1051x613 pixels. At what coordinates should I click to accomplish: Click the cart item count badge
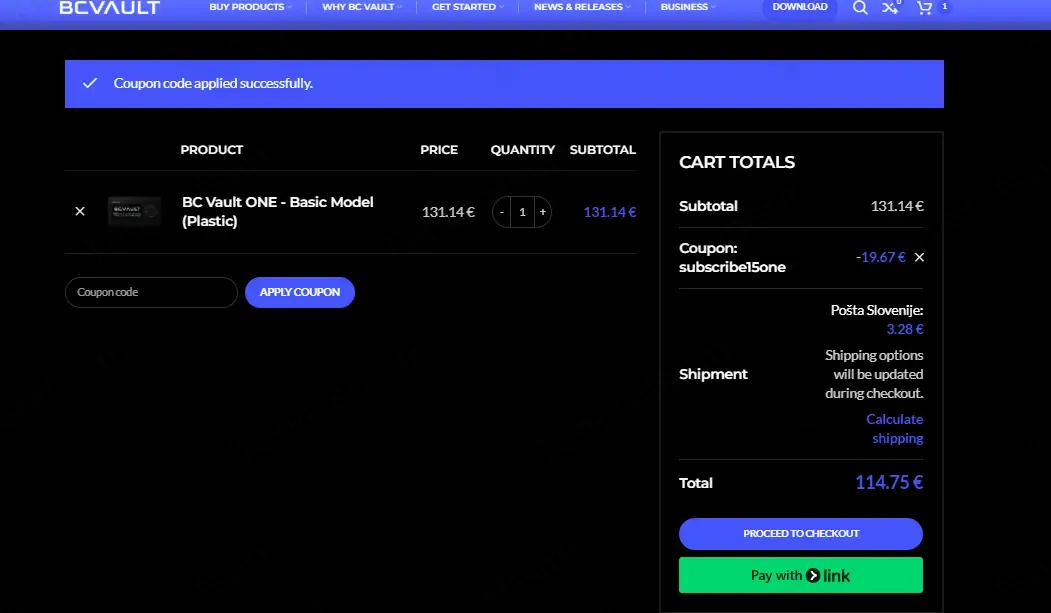click(944, 7)
